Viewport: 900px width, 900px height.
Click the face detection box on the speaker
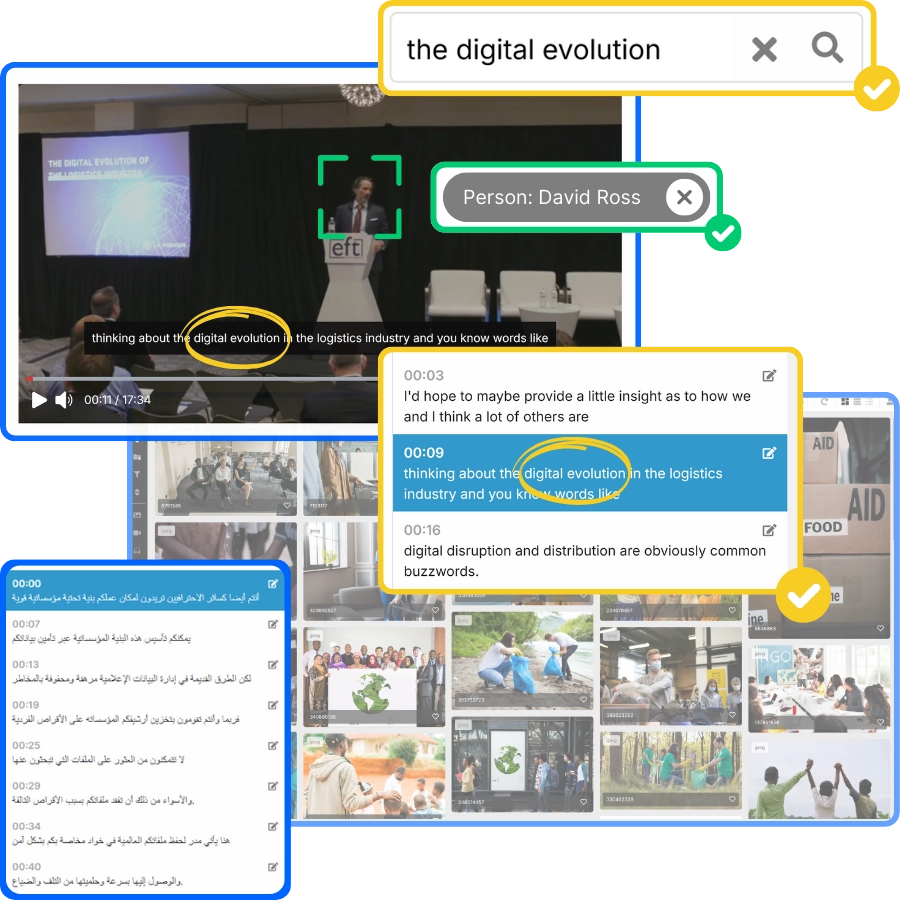tap(360, 196)
